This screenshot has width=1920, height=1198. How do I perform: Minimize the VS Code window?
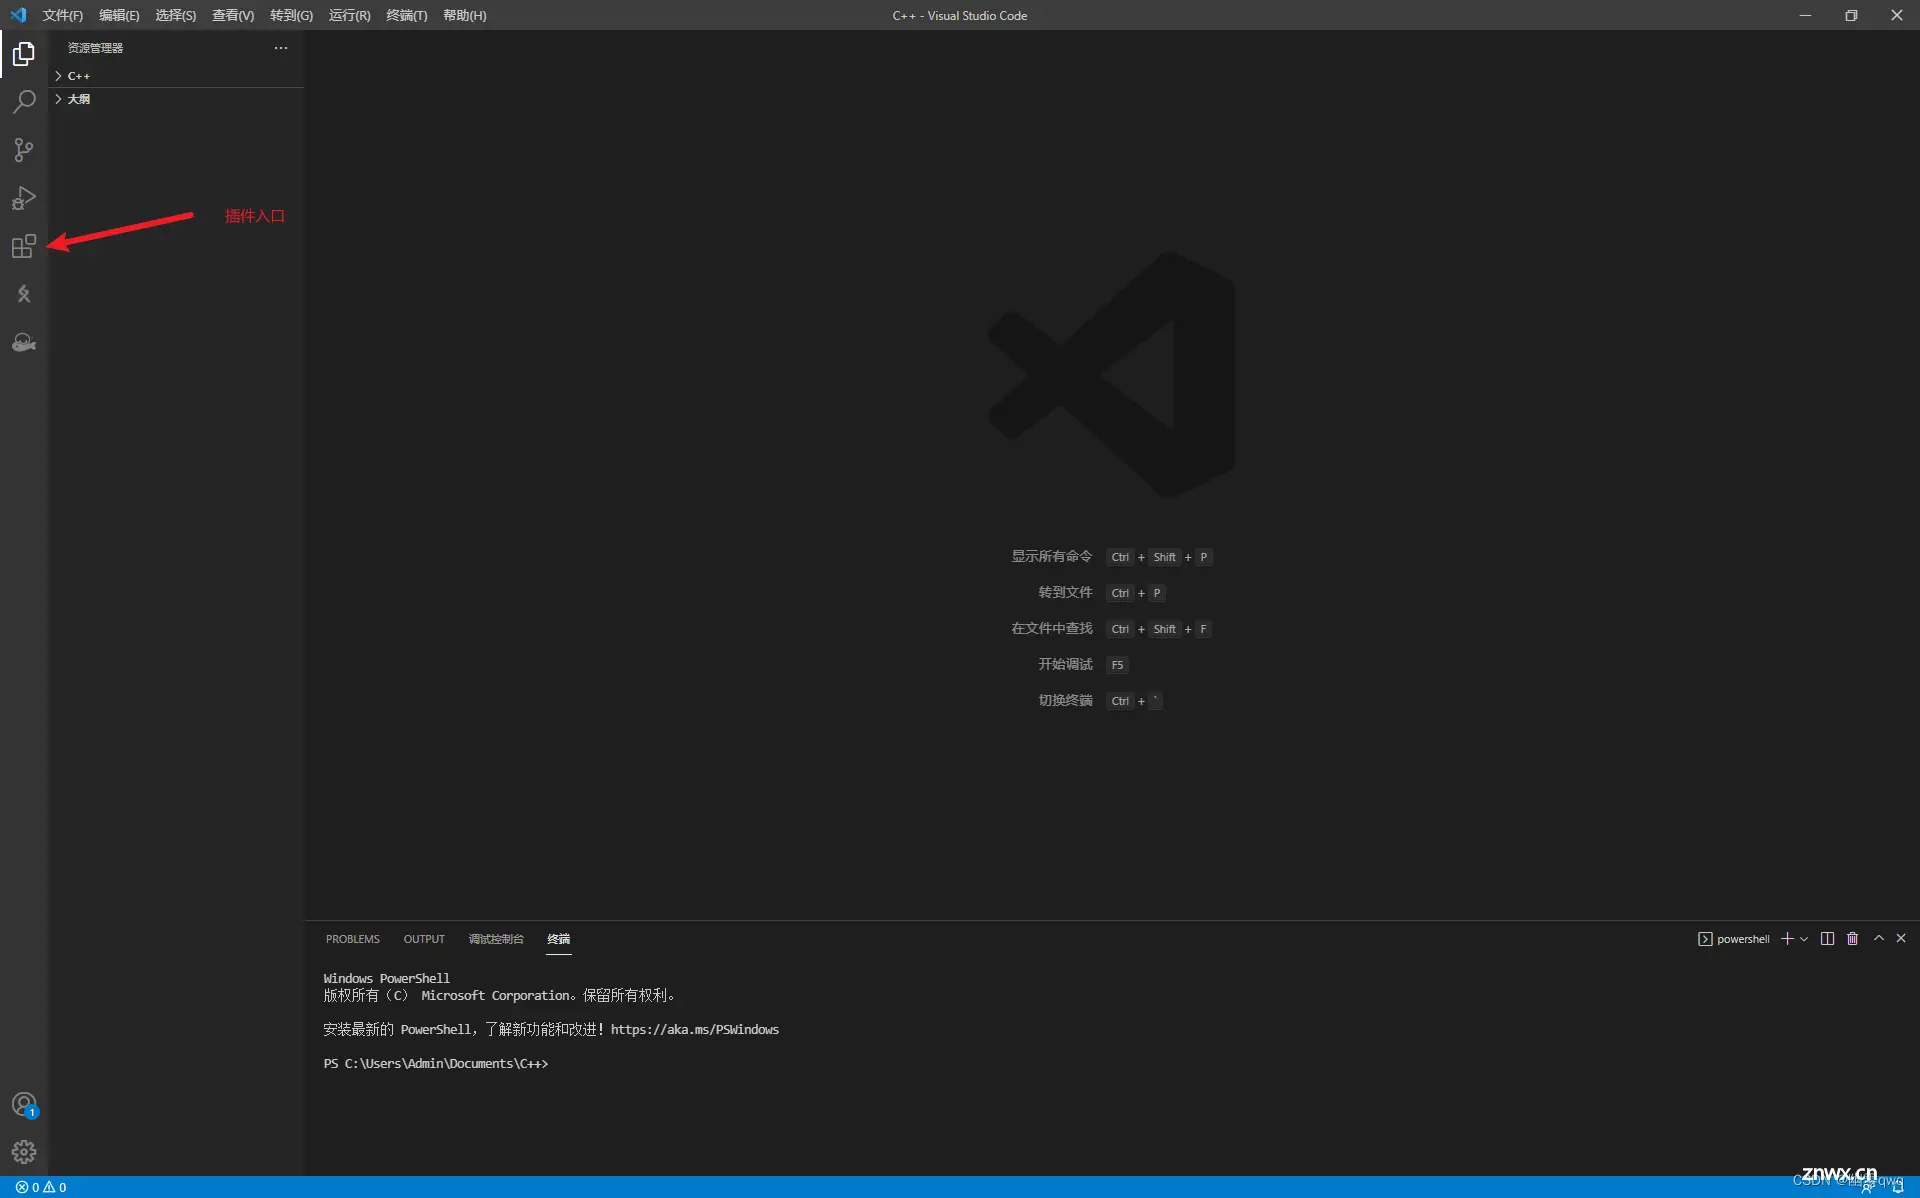click(1805, 15)
